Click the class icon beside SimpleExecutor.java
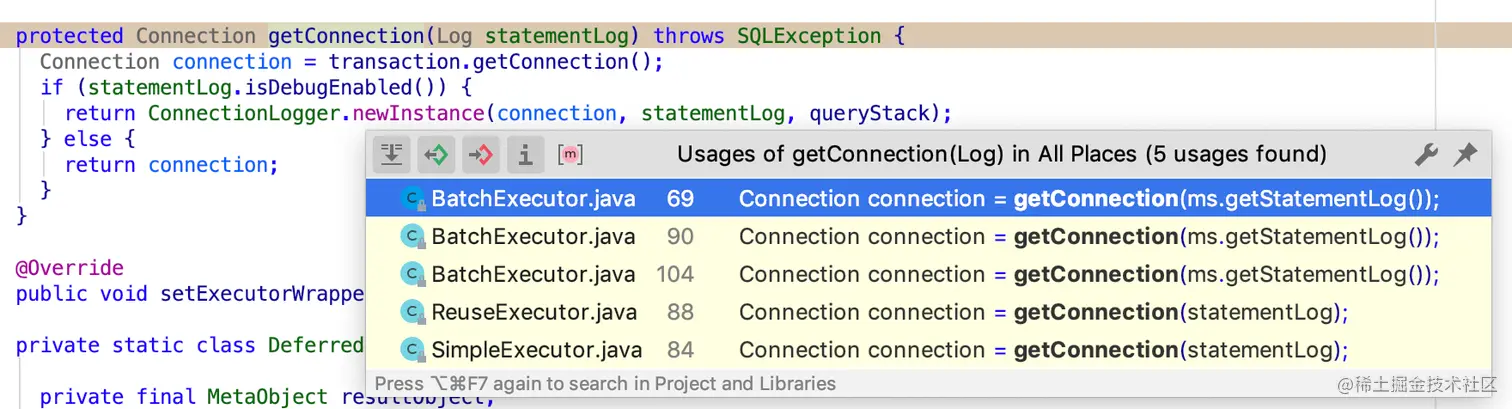This screenshot has width=1512, height=409. [412, 351]
